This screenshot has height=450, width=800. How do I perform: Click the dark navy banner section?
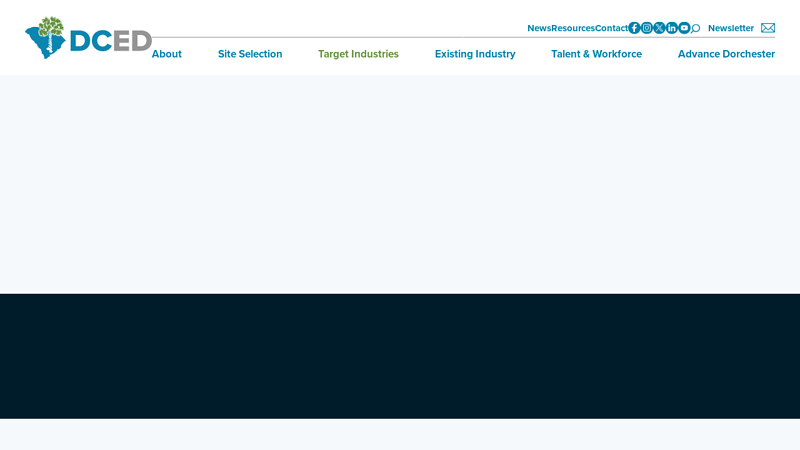pos(400,355)
